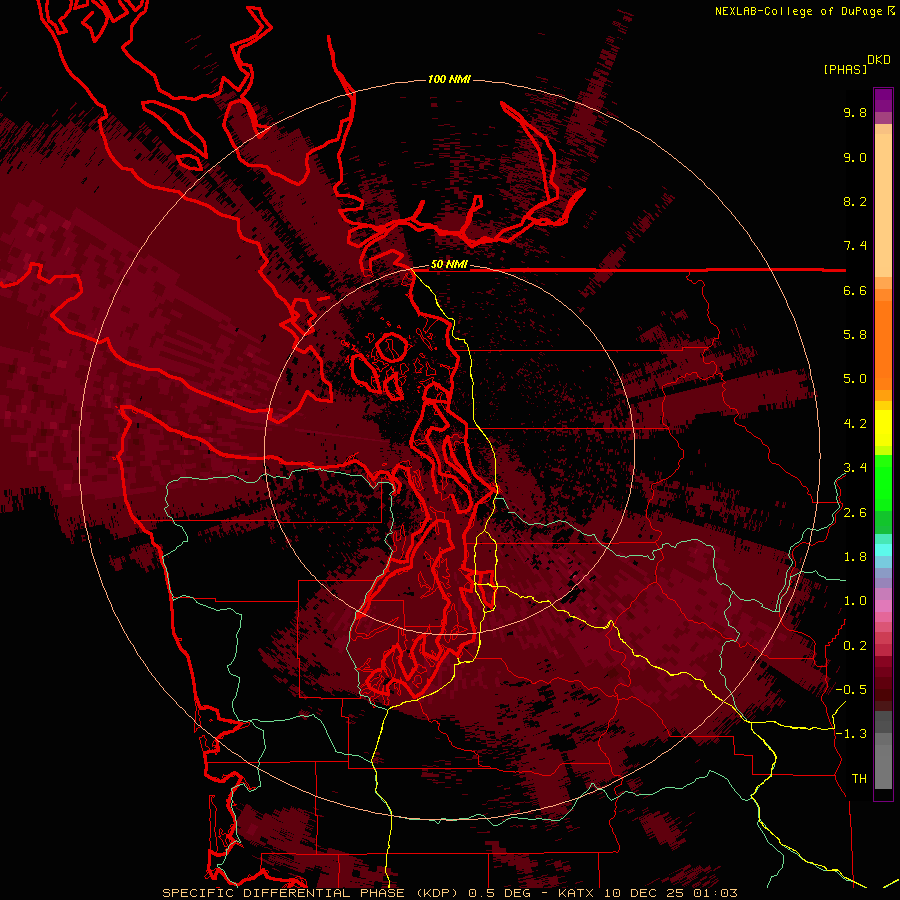Viewport: 900px width, 900px height.
Task: Click the 1.8 legend value
Action: (855, 557)
